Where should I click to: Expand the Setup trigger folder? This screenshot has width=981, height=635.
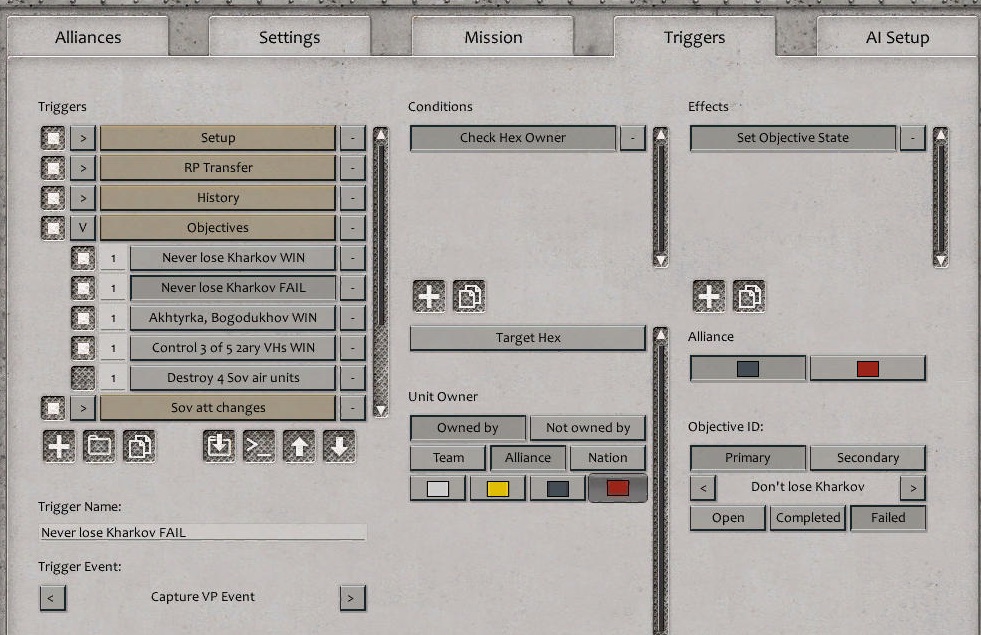[x=83, y=138]
